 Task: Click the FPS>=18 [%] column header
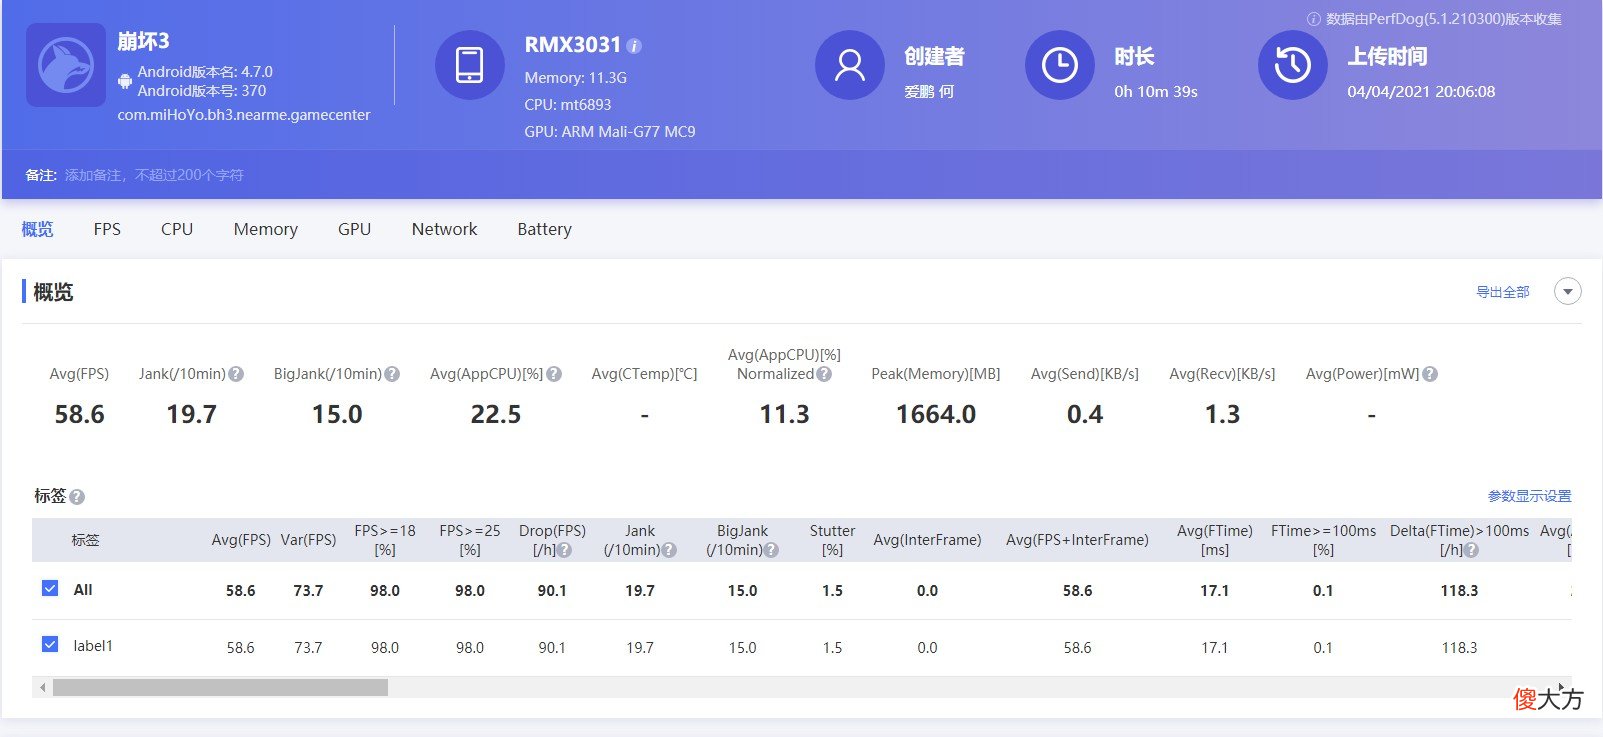(x=385, y=540)
